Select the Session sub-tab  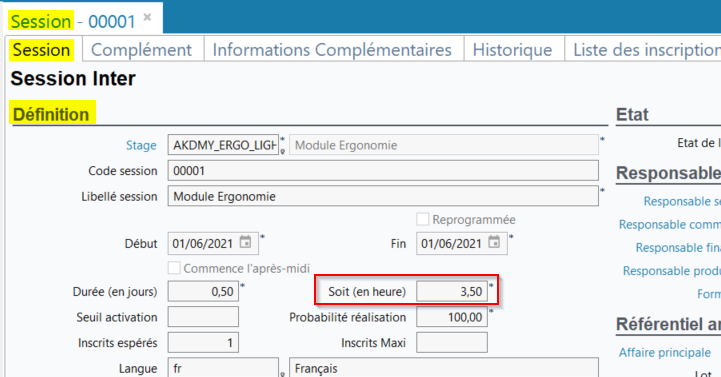coord(41,50)
